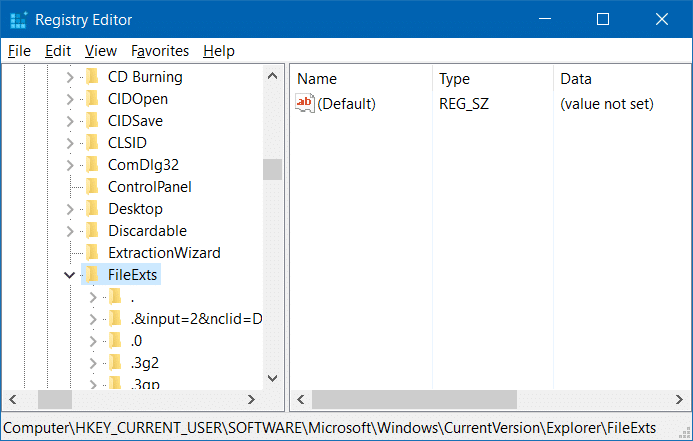
Task: Click the tree pane scroll left arrow
Action: pyautogui.click(x=13, y=400)
